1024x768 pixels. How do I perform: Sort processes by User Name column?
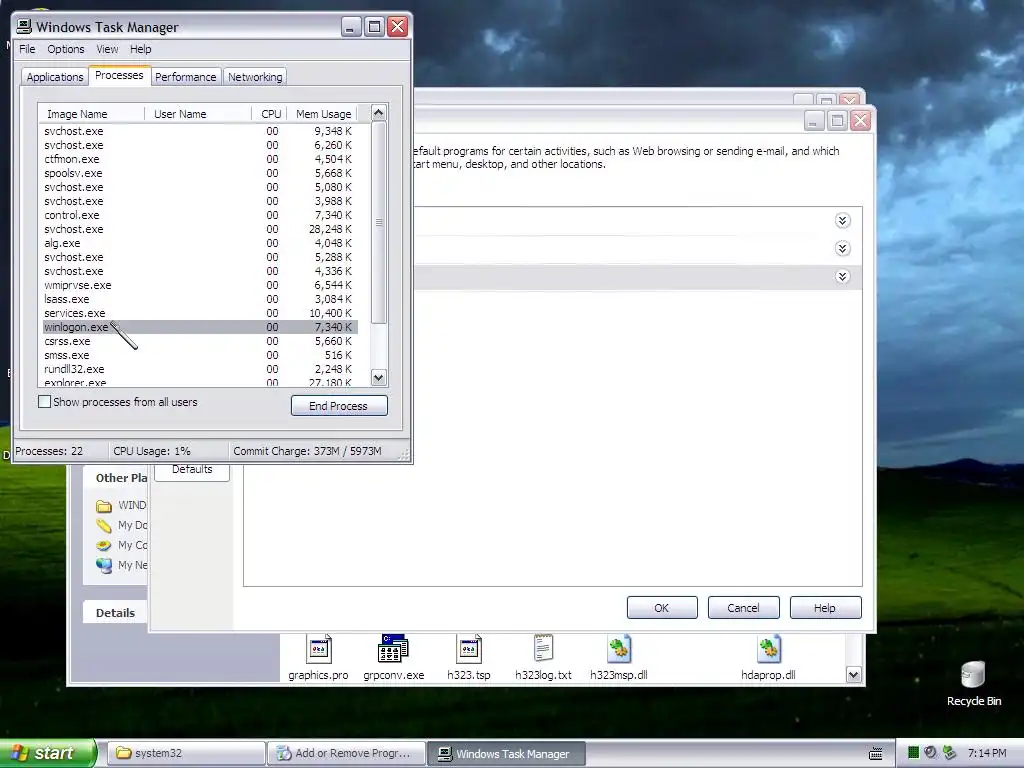[198, 114]
